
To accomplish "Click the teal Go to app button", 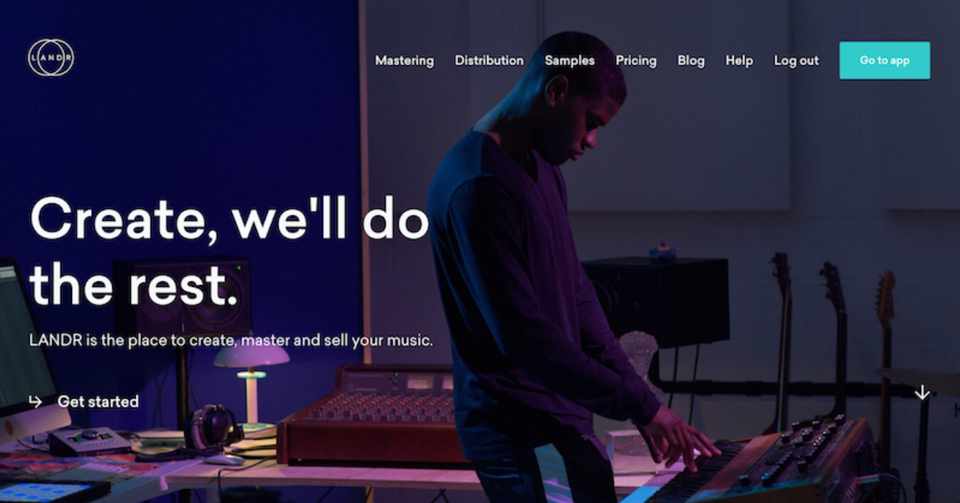I will [885, 60].
